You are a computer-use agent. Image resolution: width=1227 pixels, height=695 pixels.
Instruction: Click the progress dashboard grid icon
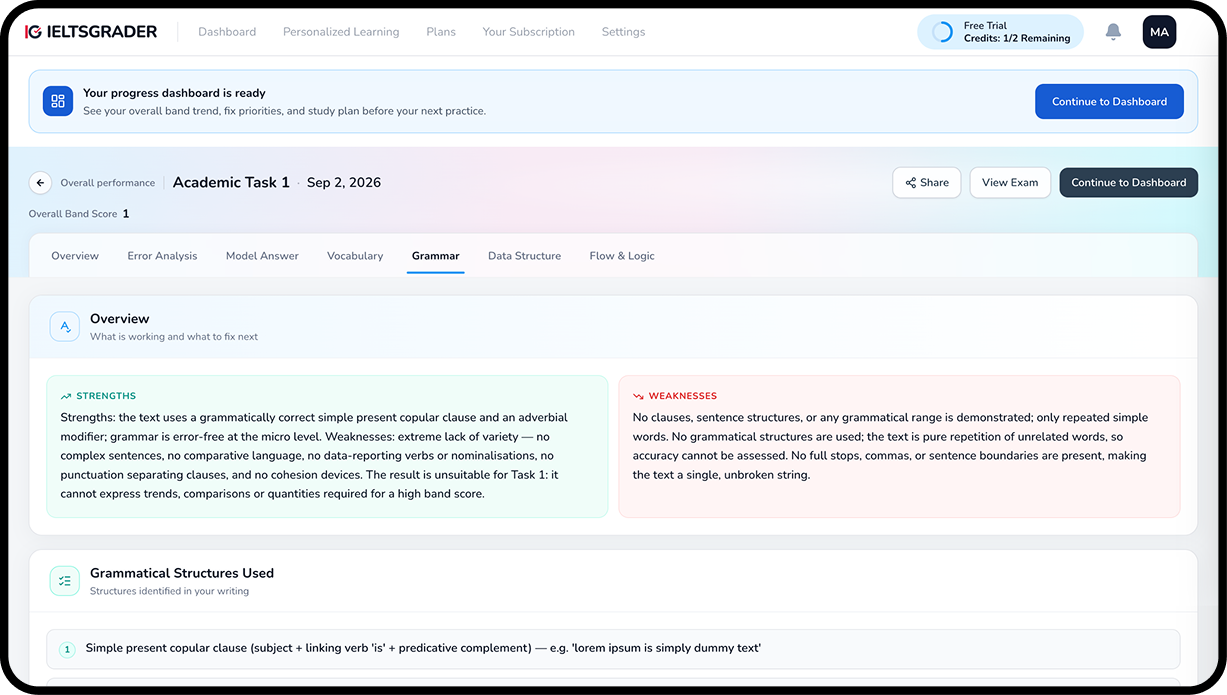coord(58,101)
